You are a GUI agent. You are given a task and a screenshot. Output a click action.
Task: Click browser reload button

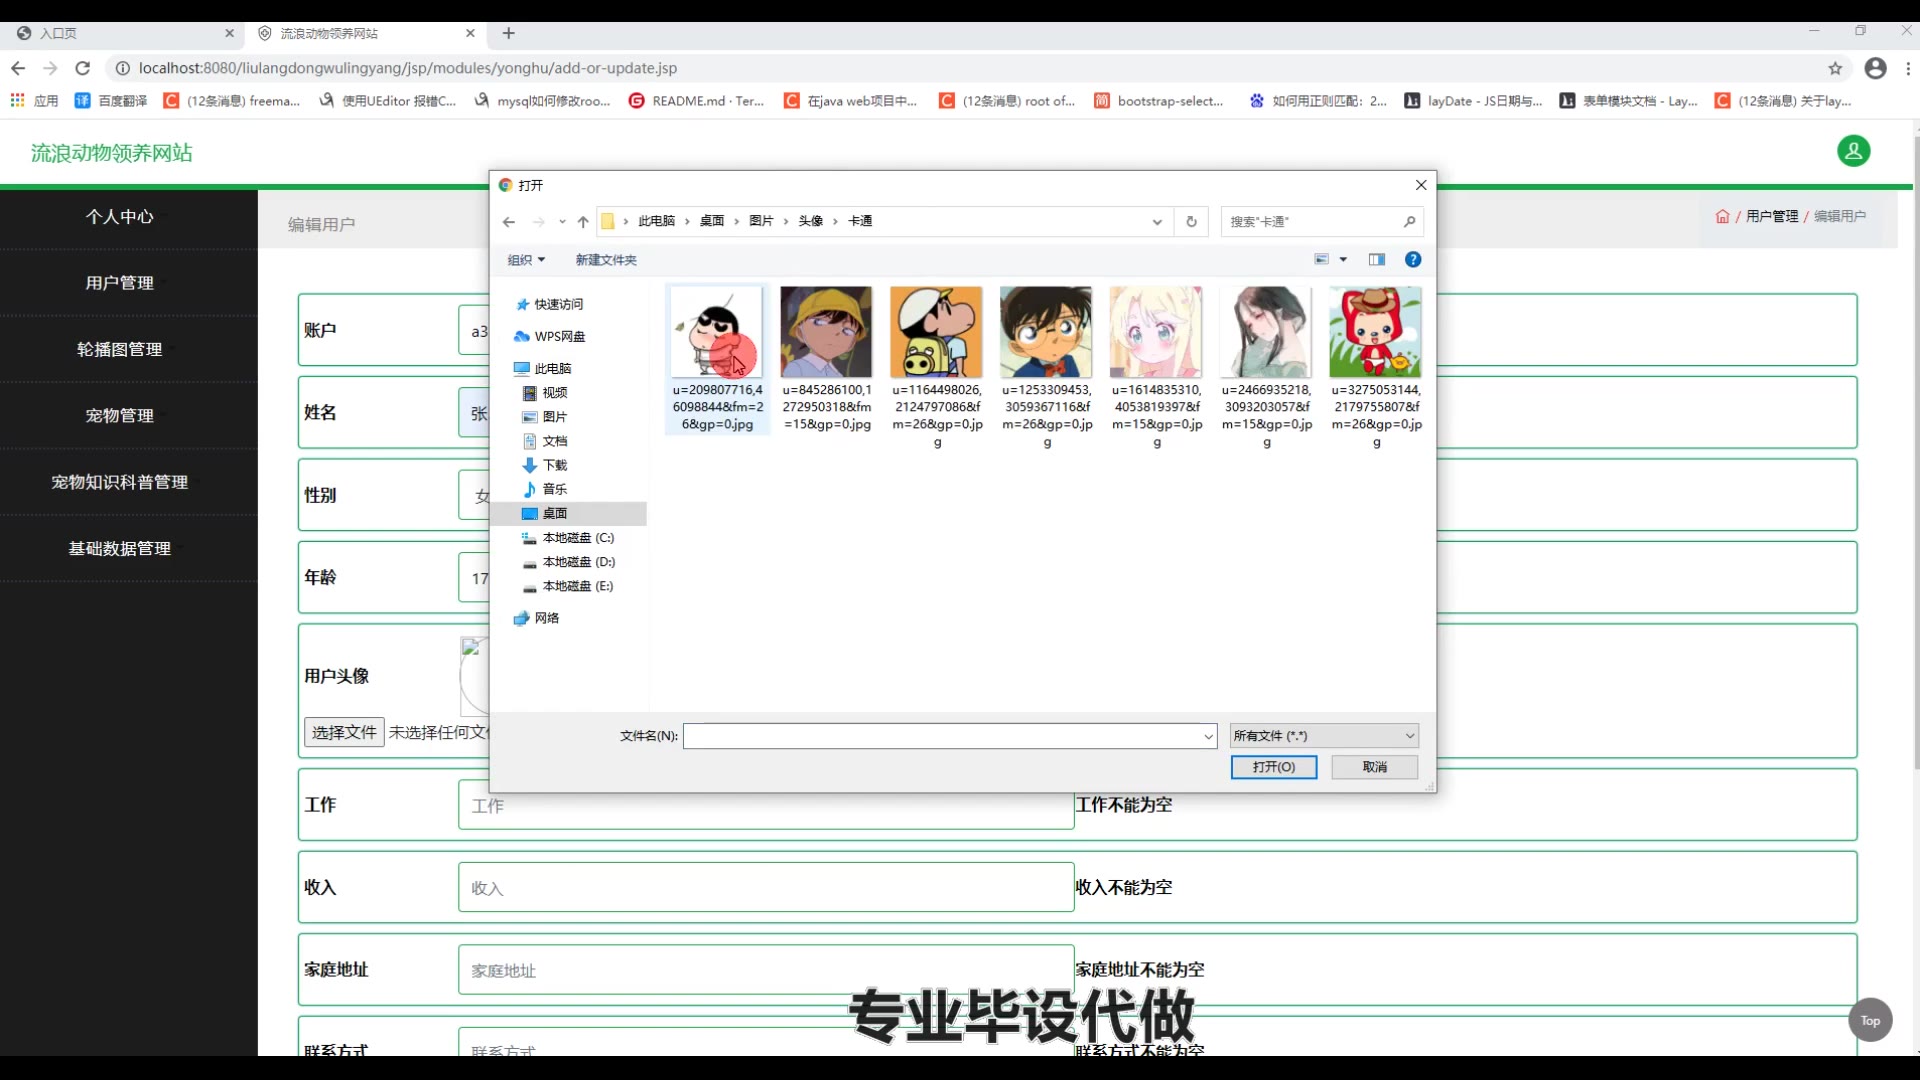coord(83,68)
